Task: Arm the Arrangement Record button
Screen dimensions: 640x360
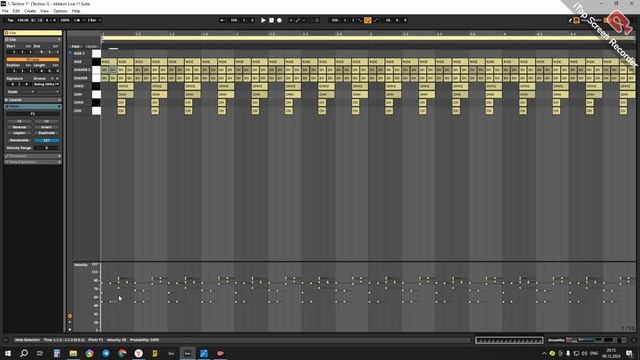Action: (x=279, y=20)
